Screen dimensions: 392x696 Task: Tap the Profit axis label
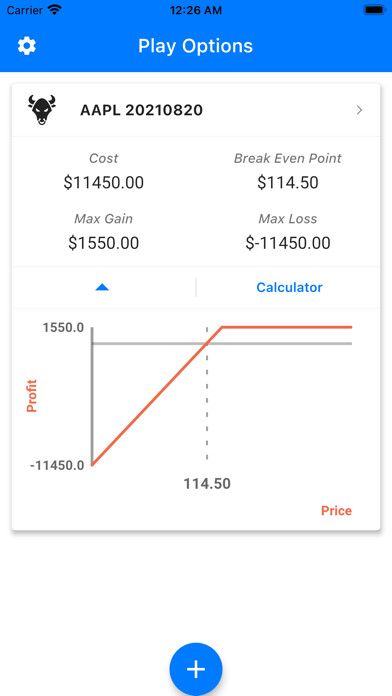[32, 396]
